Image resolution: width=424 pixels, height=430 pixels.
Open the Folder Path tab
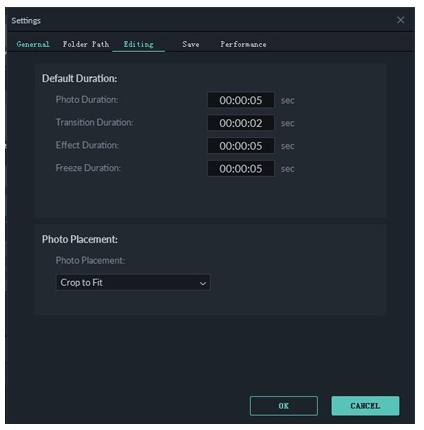(86, 44)
